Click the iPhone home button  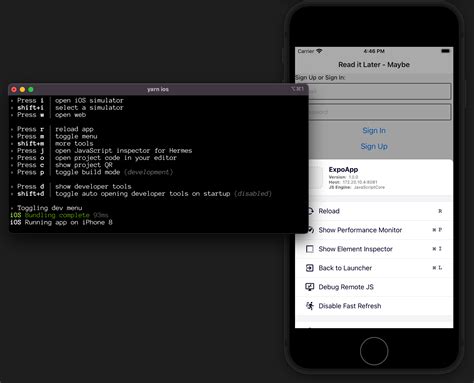[x=374, y=351]
